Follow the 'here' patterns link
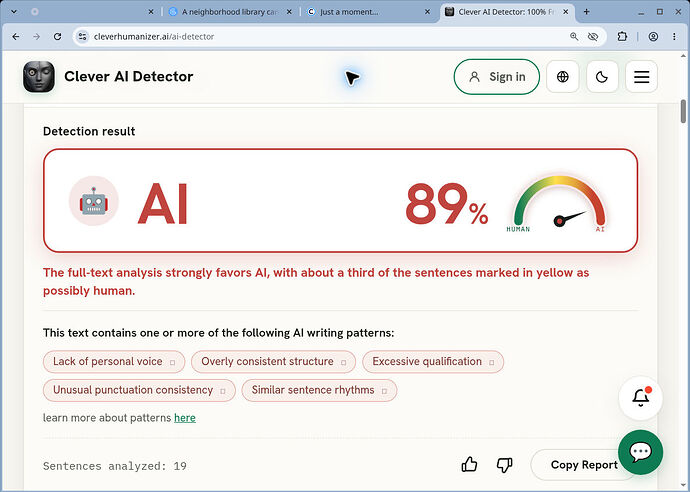The height and width of the screenshot is (492, 690). (x=185, y=418)
